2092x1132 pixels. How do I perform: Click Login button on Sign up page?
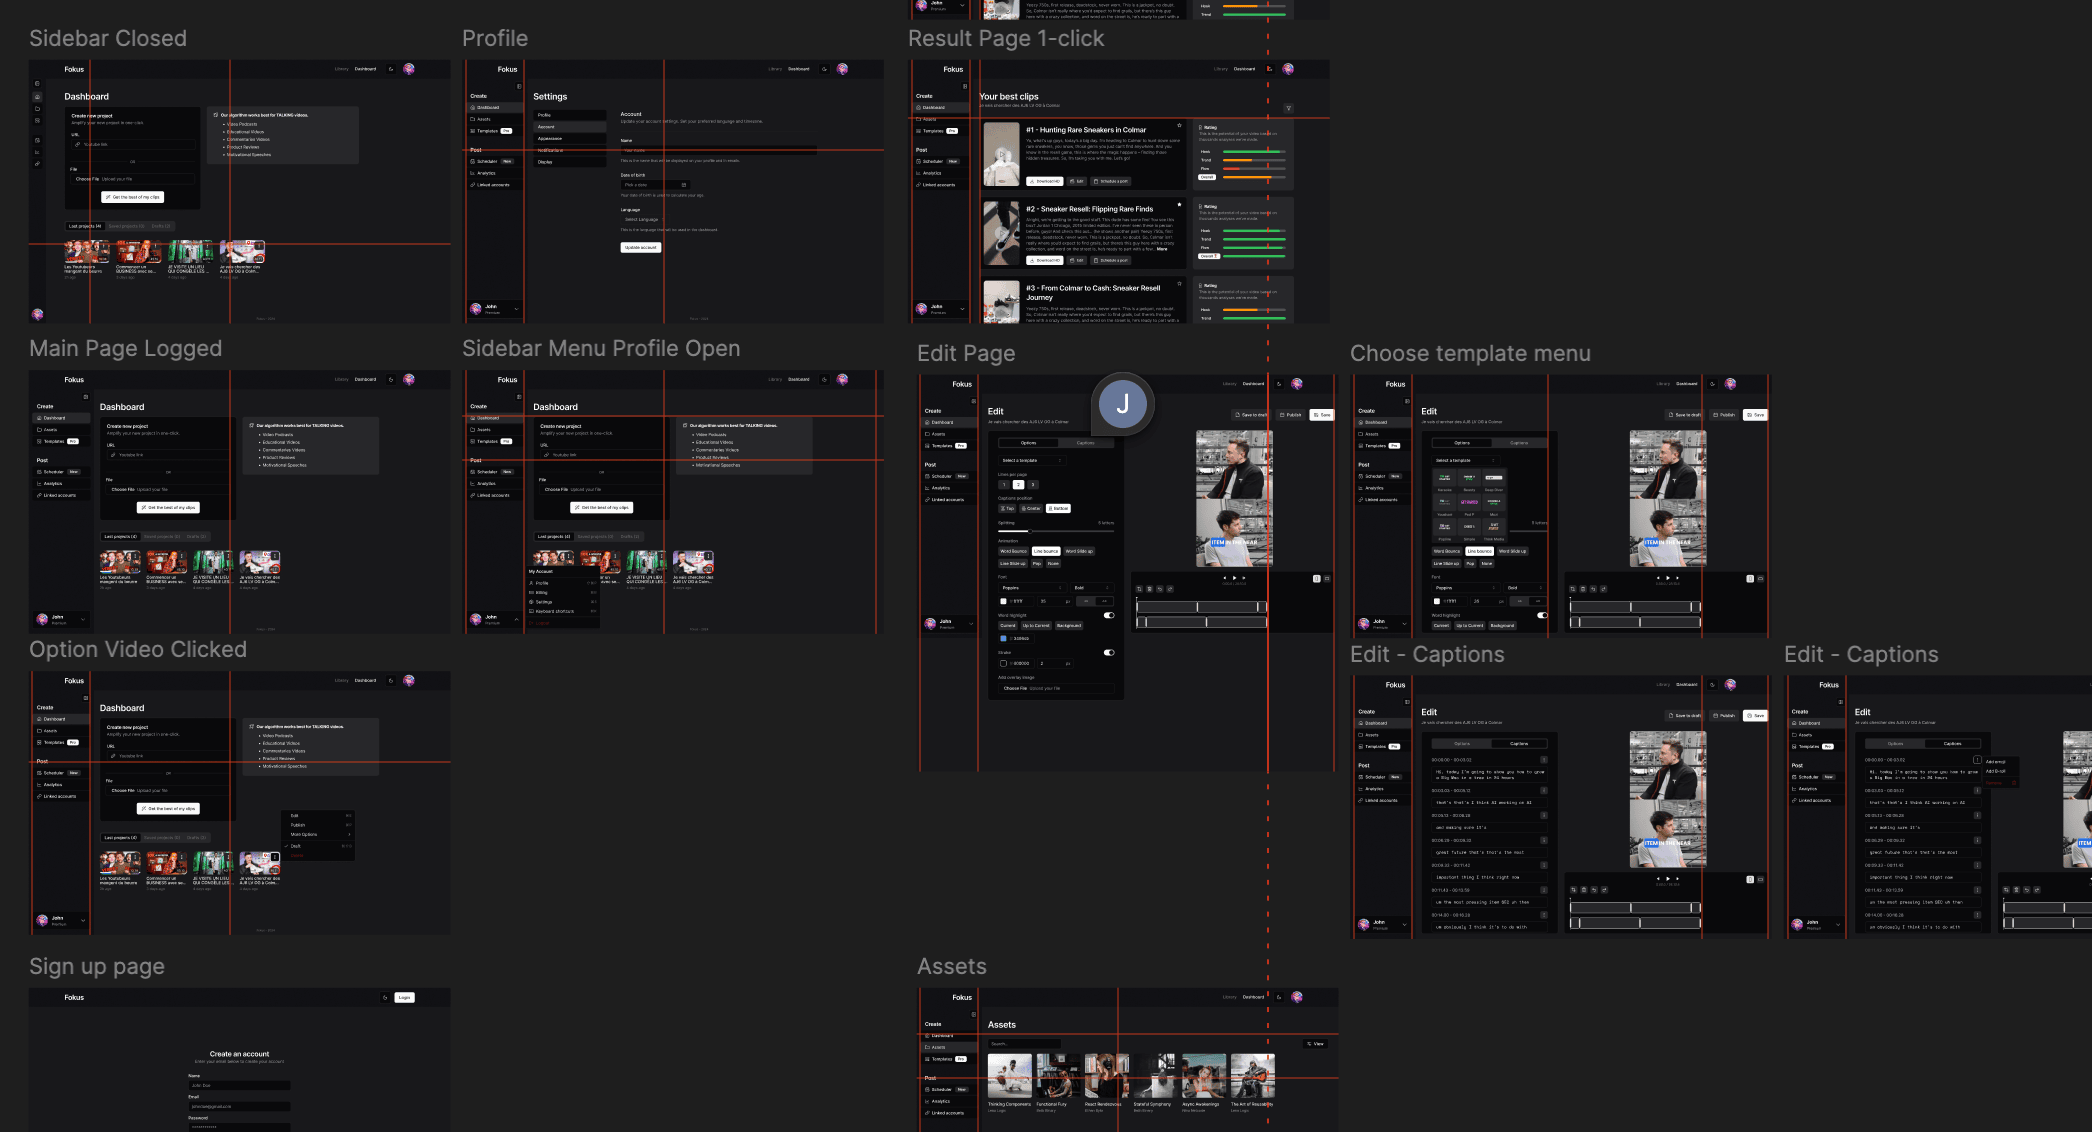(x=404, y=997)
